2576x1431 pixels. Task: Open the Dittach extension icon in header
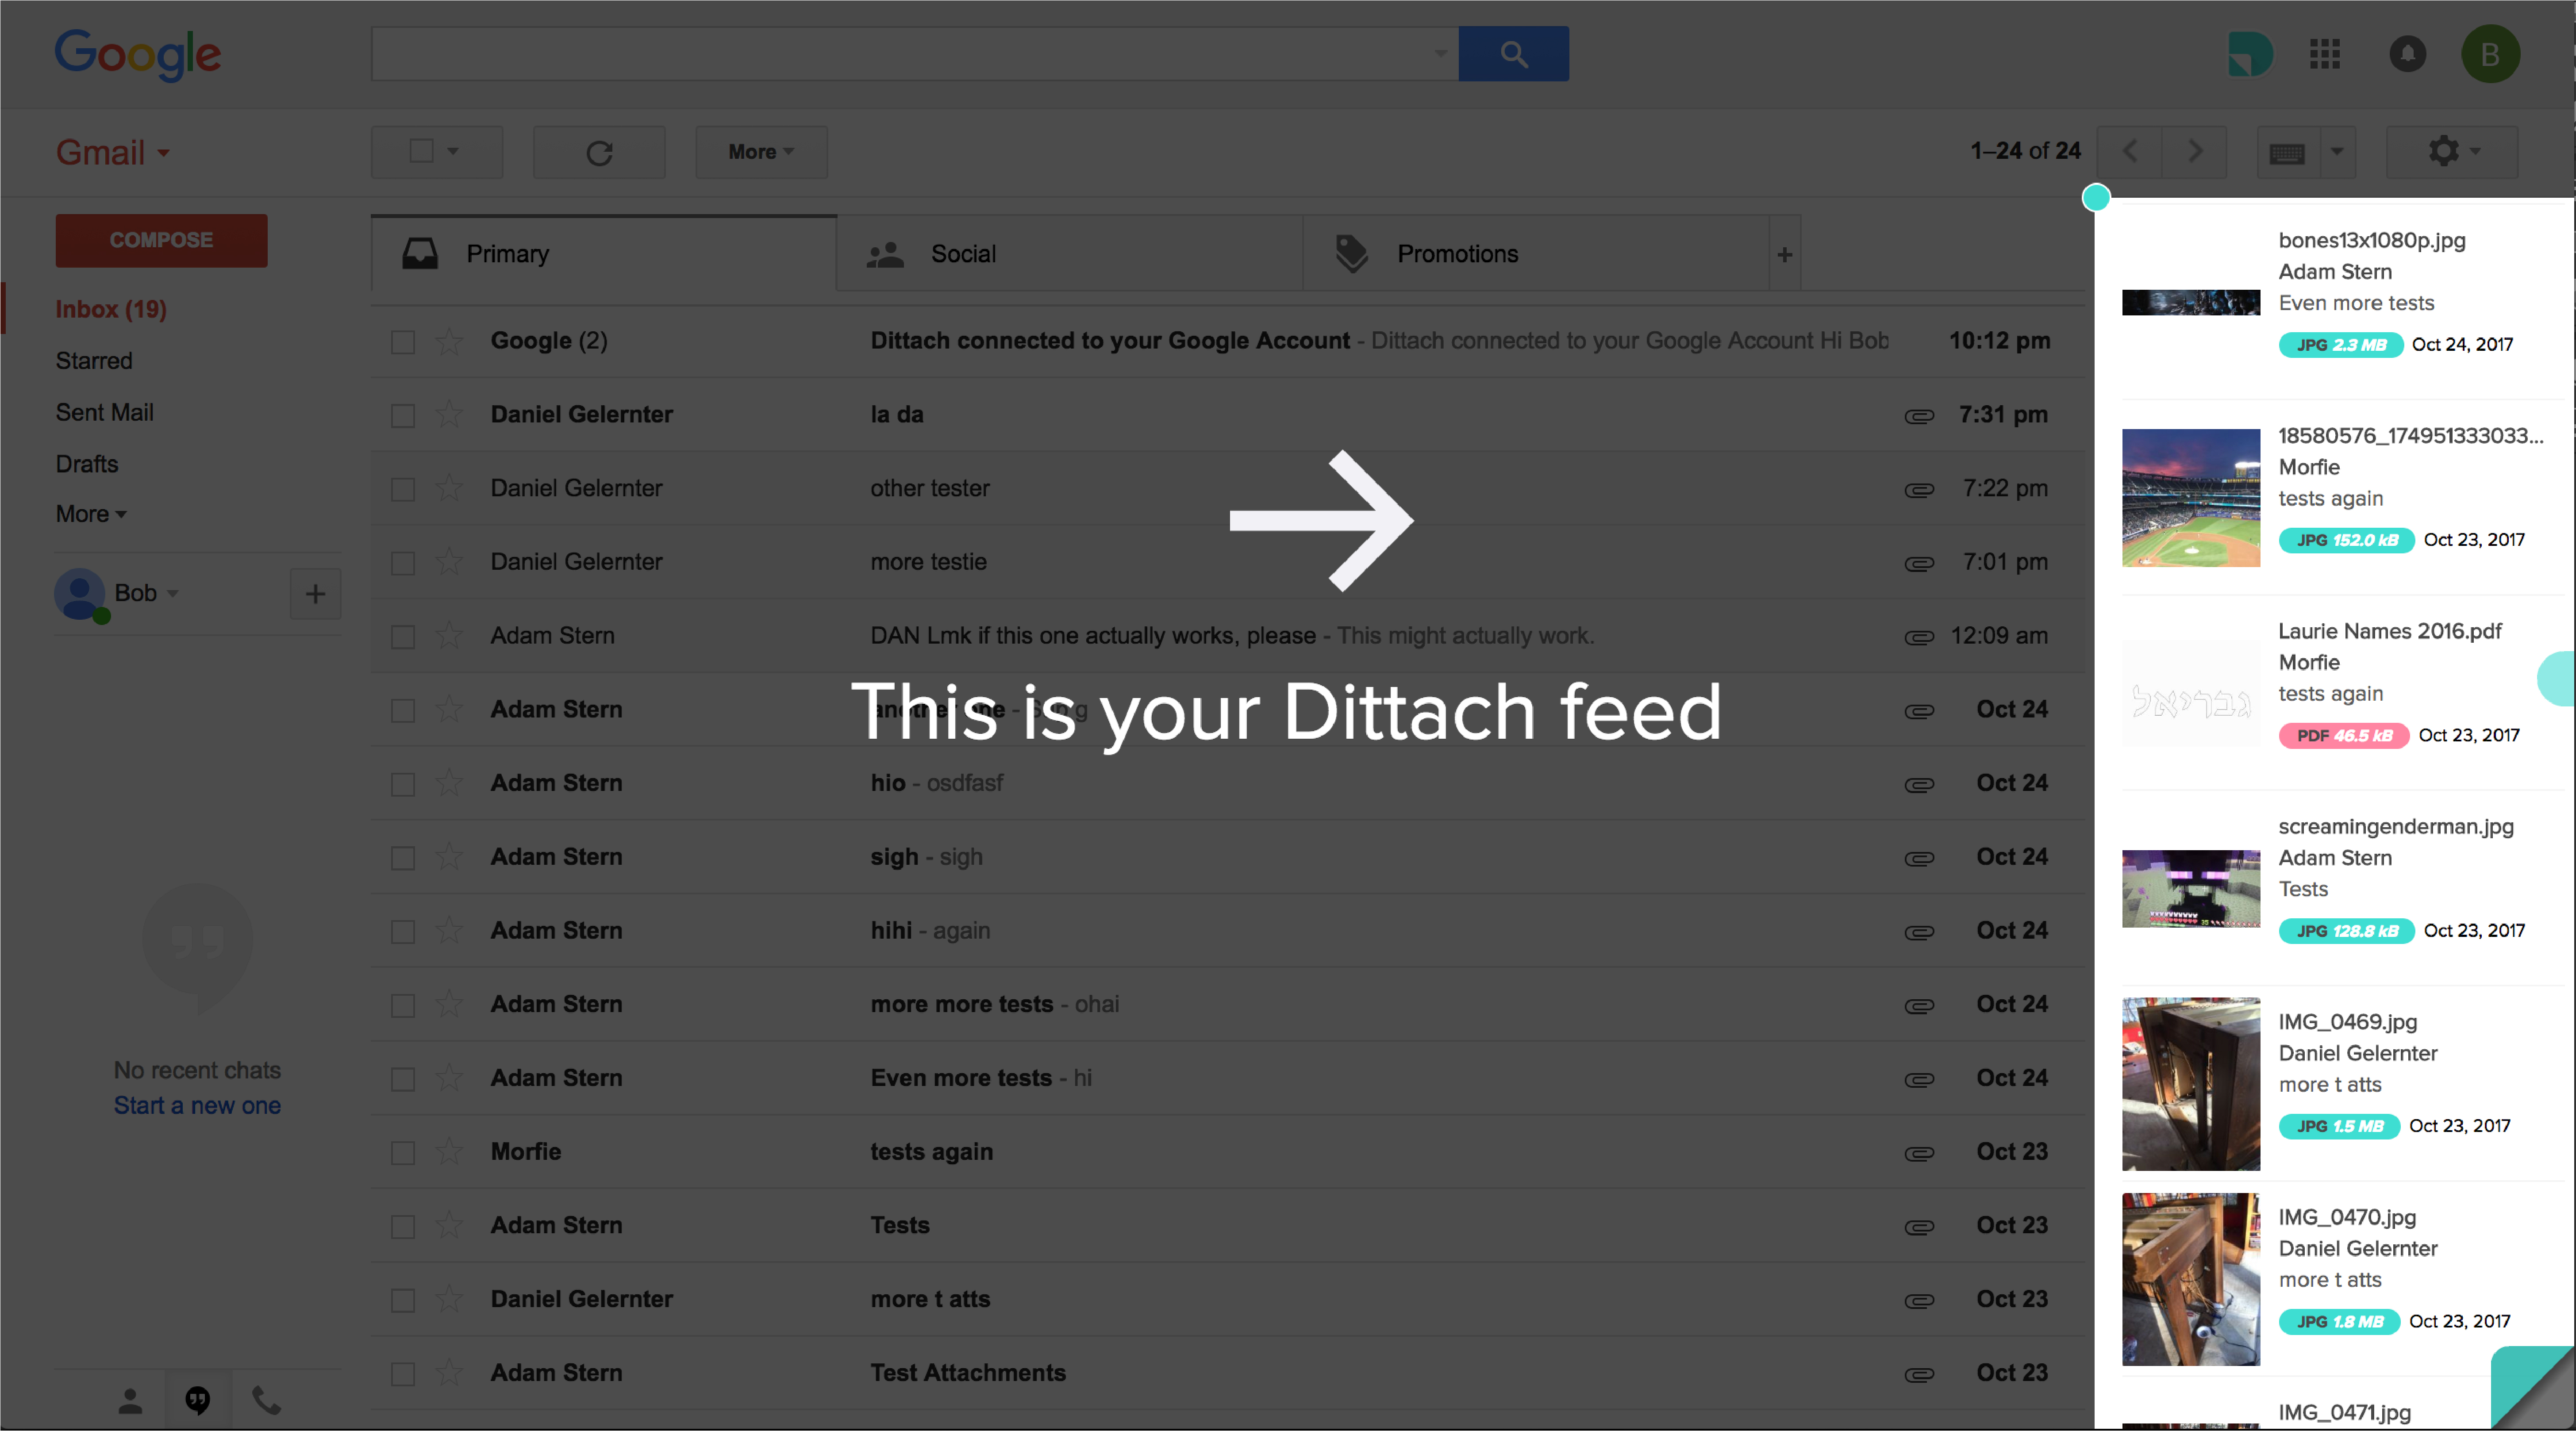click(x=2250, y=54)
